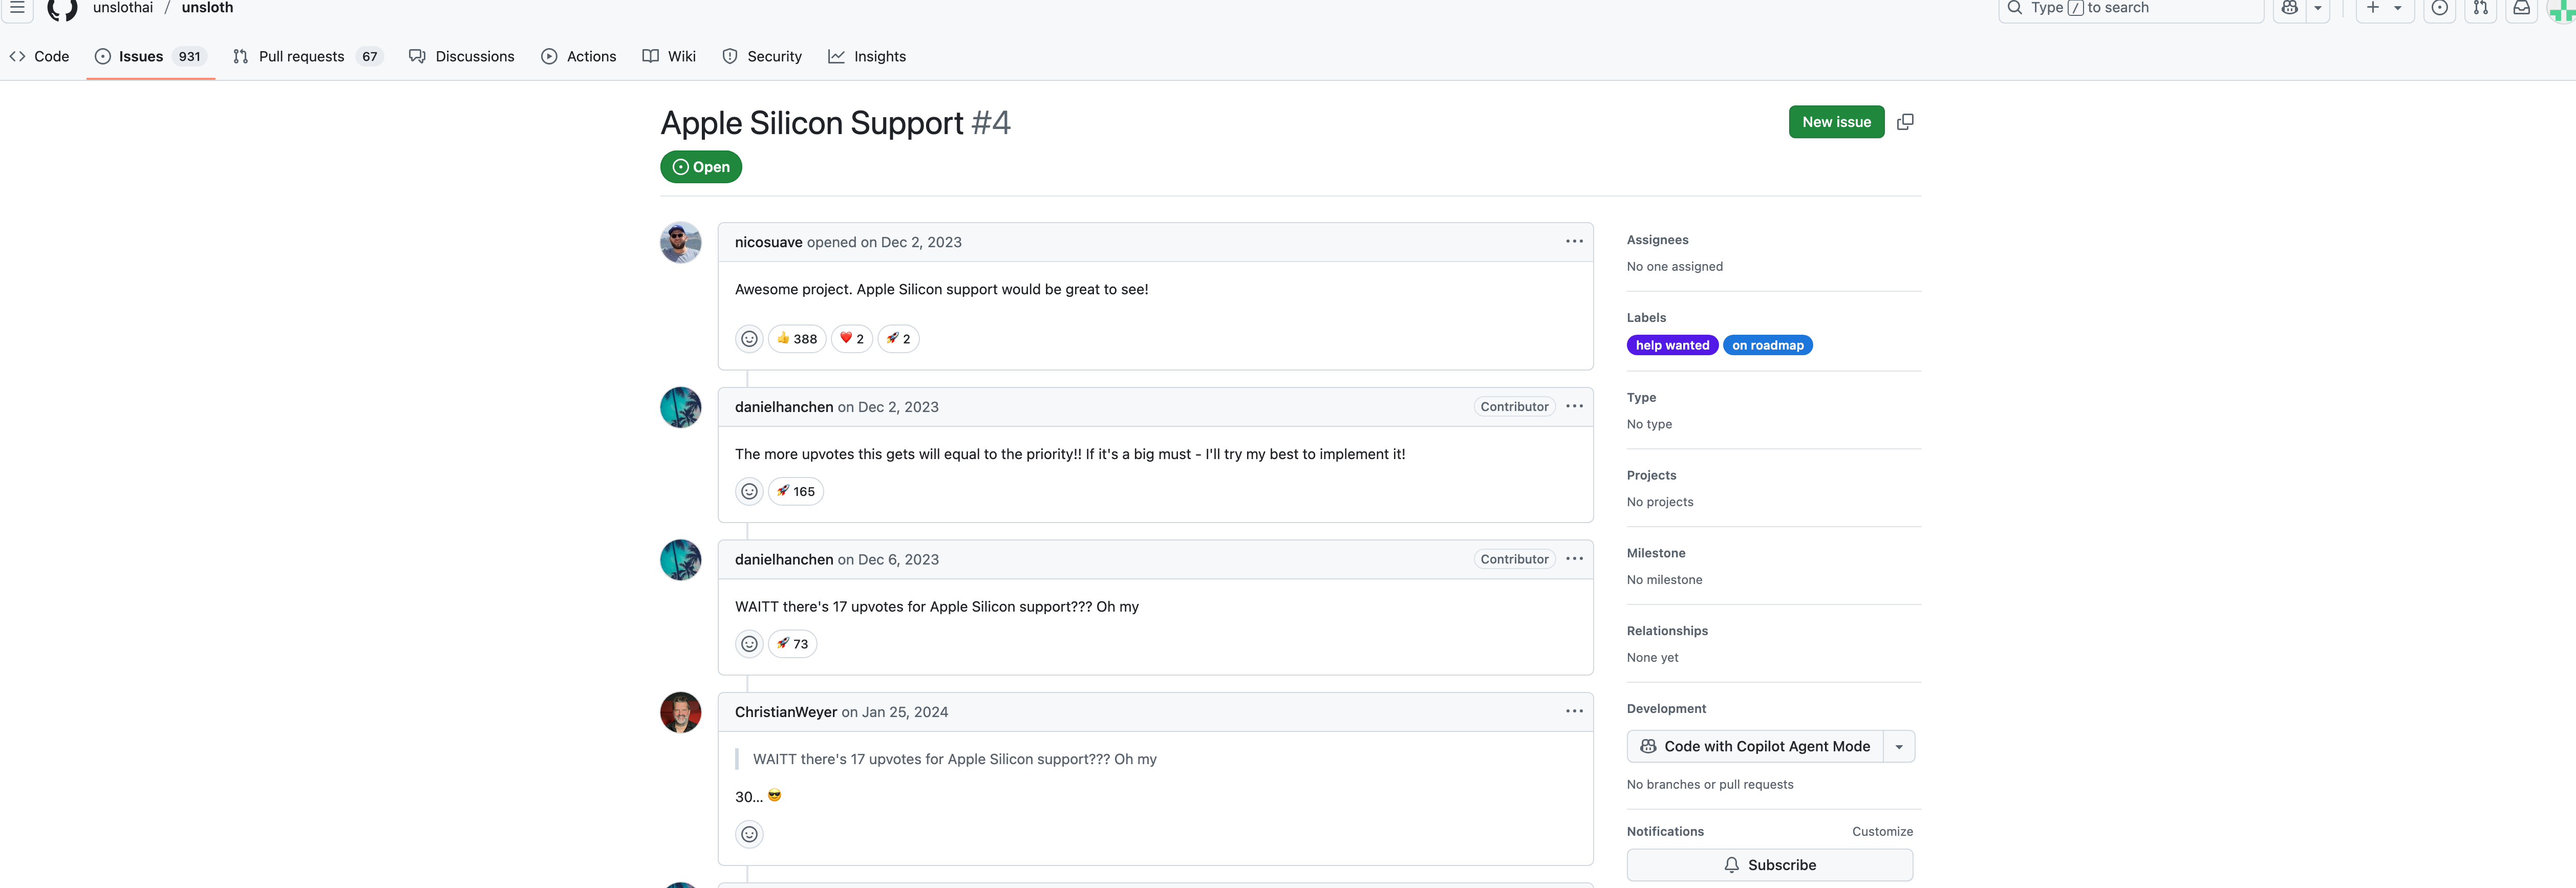Copy issue link icon beside New issue
The height and width of the screenshot is (888, 2576).
[1905, 122]
